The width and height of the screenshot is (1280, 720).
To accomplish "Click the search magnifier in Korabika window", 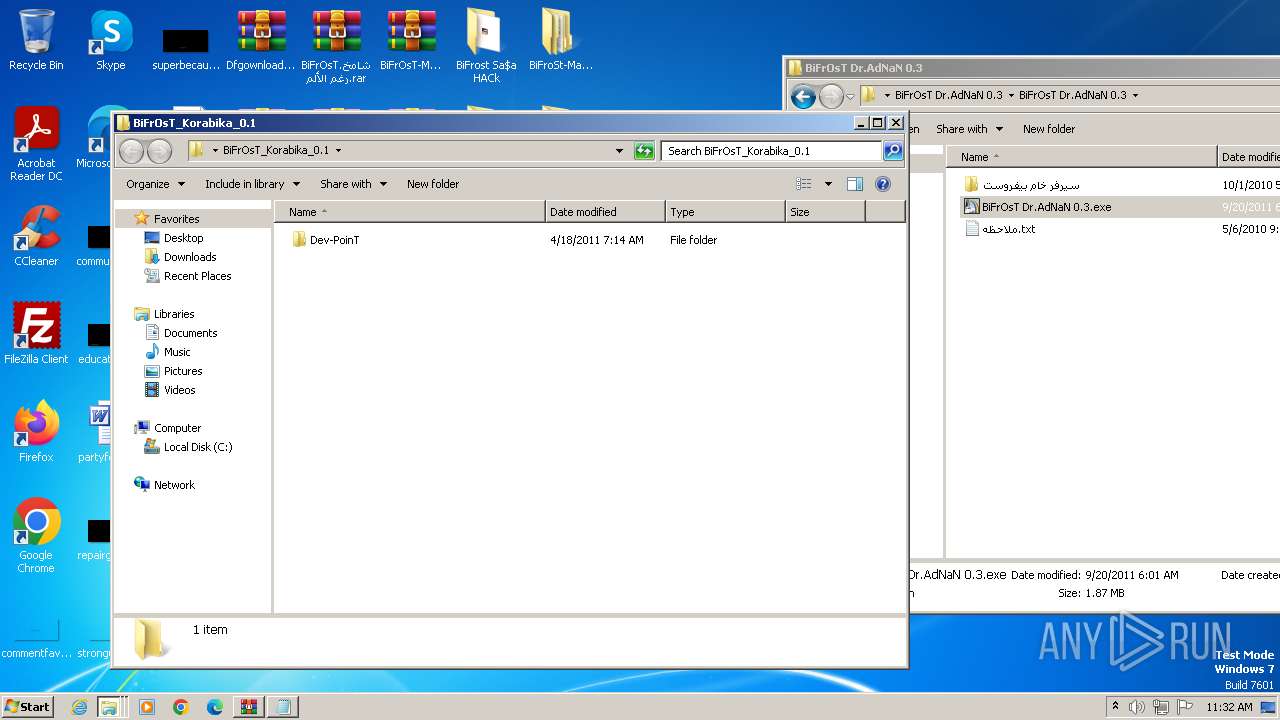I will (893, 151).
